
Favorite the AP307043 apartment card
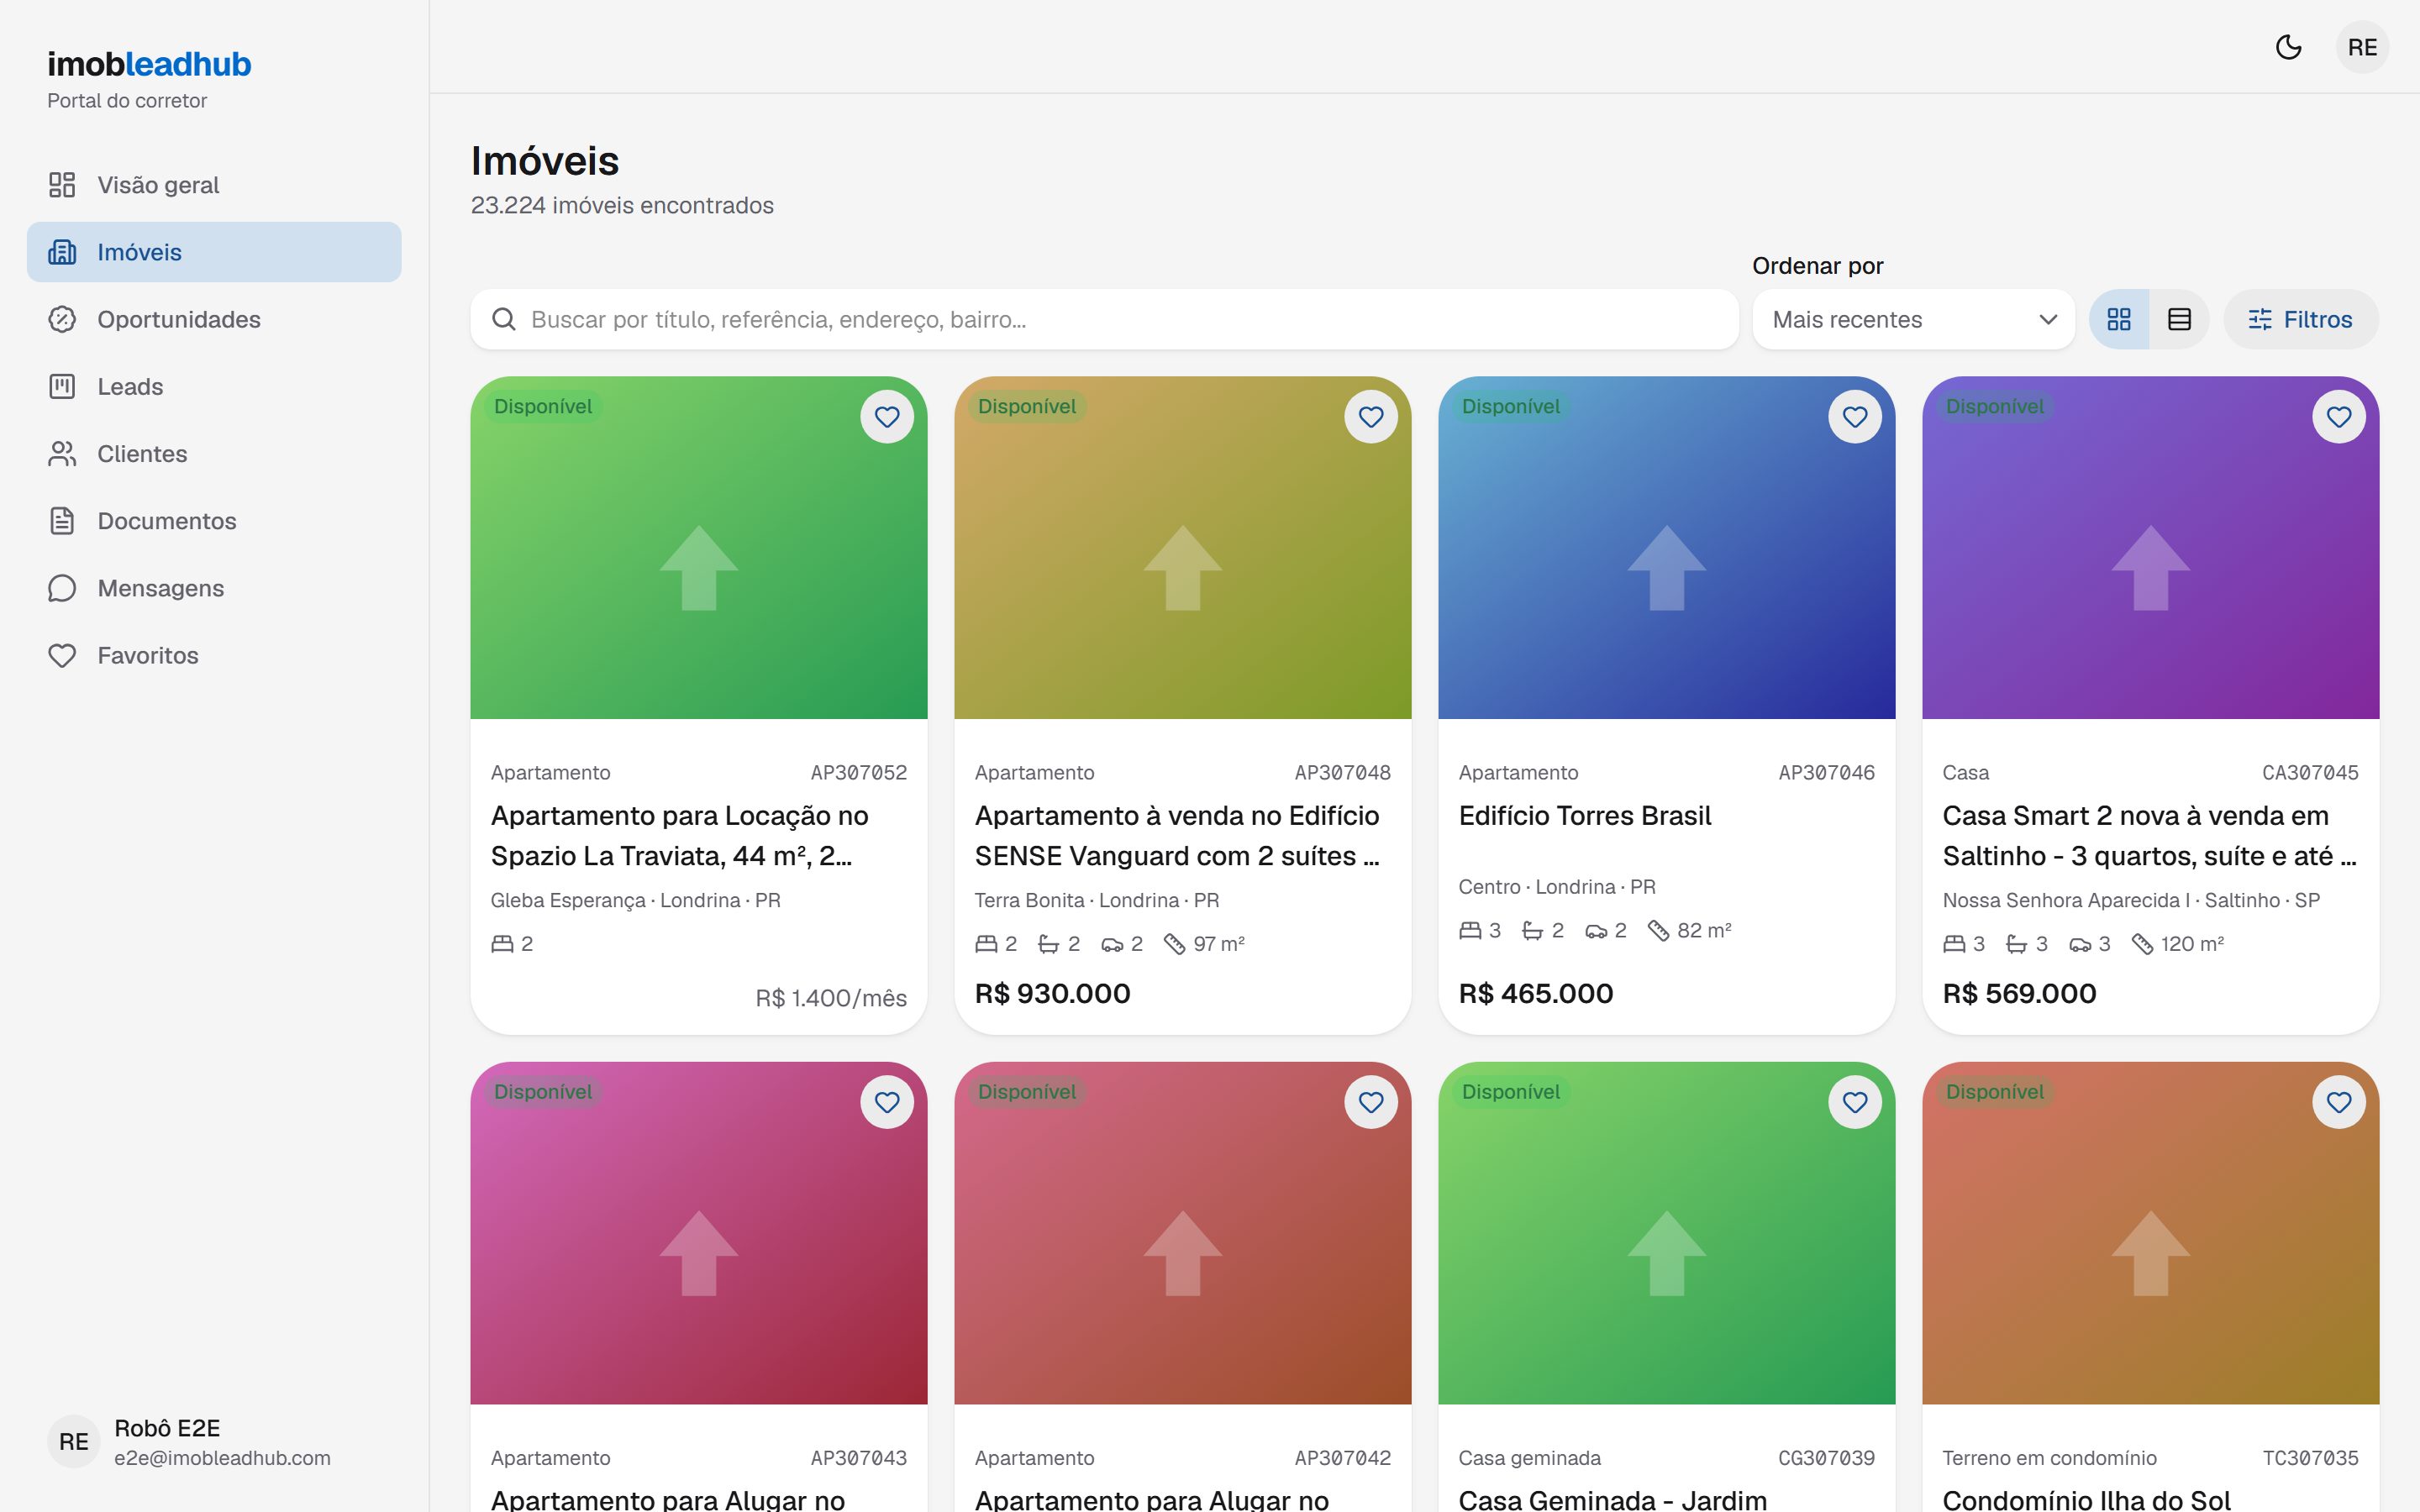click(x=887, y=1102)
